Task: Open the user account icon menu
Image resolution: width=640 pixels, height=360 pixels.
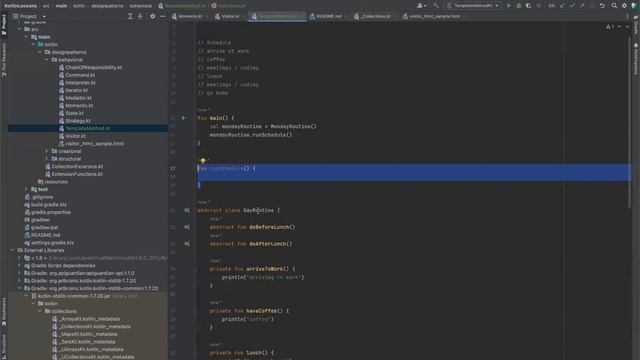Action: pos(421,6)
